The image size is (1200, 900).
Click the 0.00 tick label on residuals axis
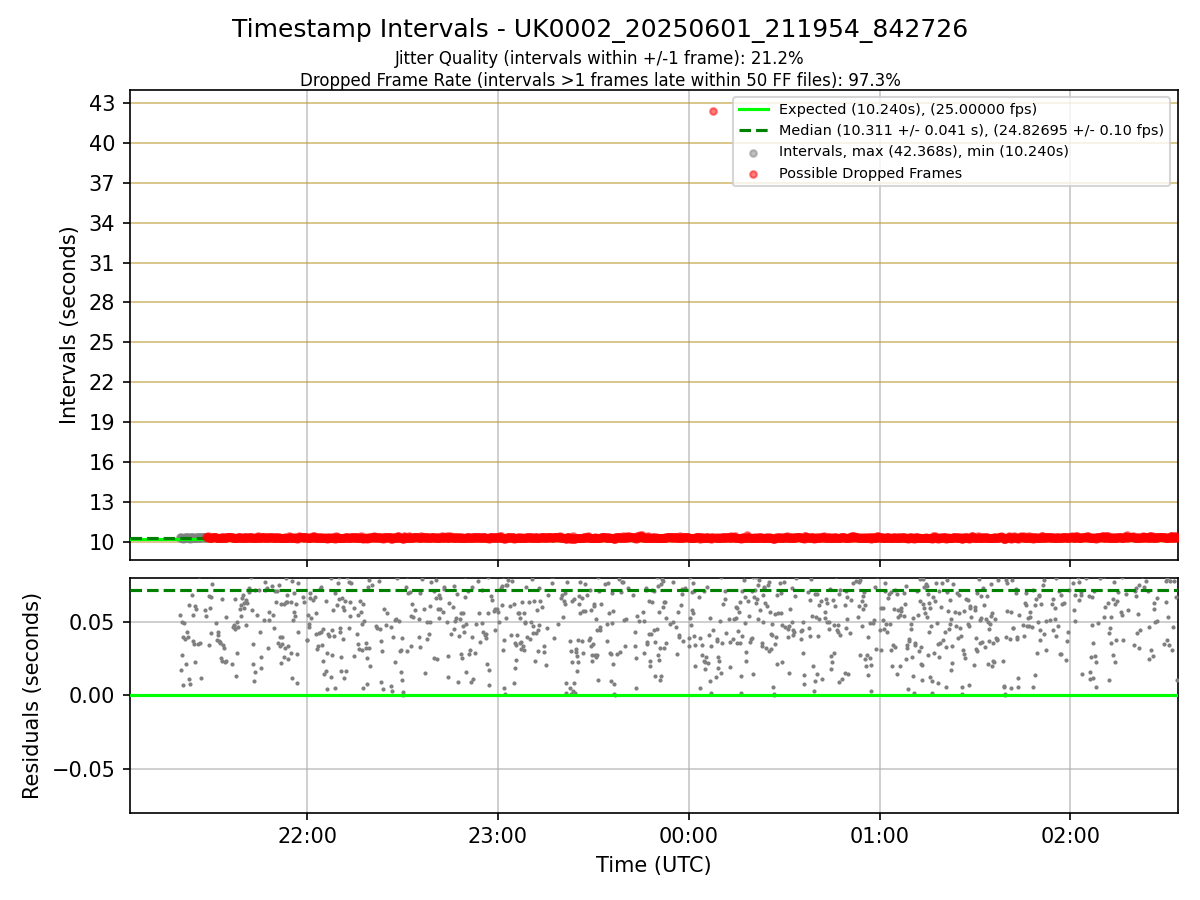[x=94, y=695]
